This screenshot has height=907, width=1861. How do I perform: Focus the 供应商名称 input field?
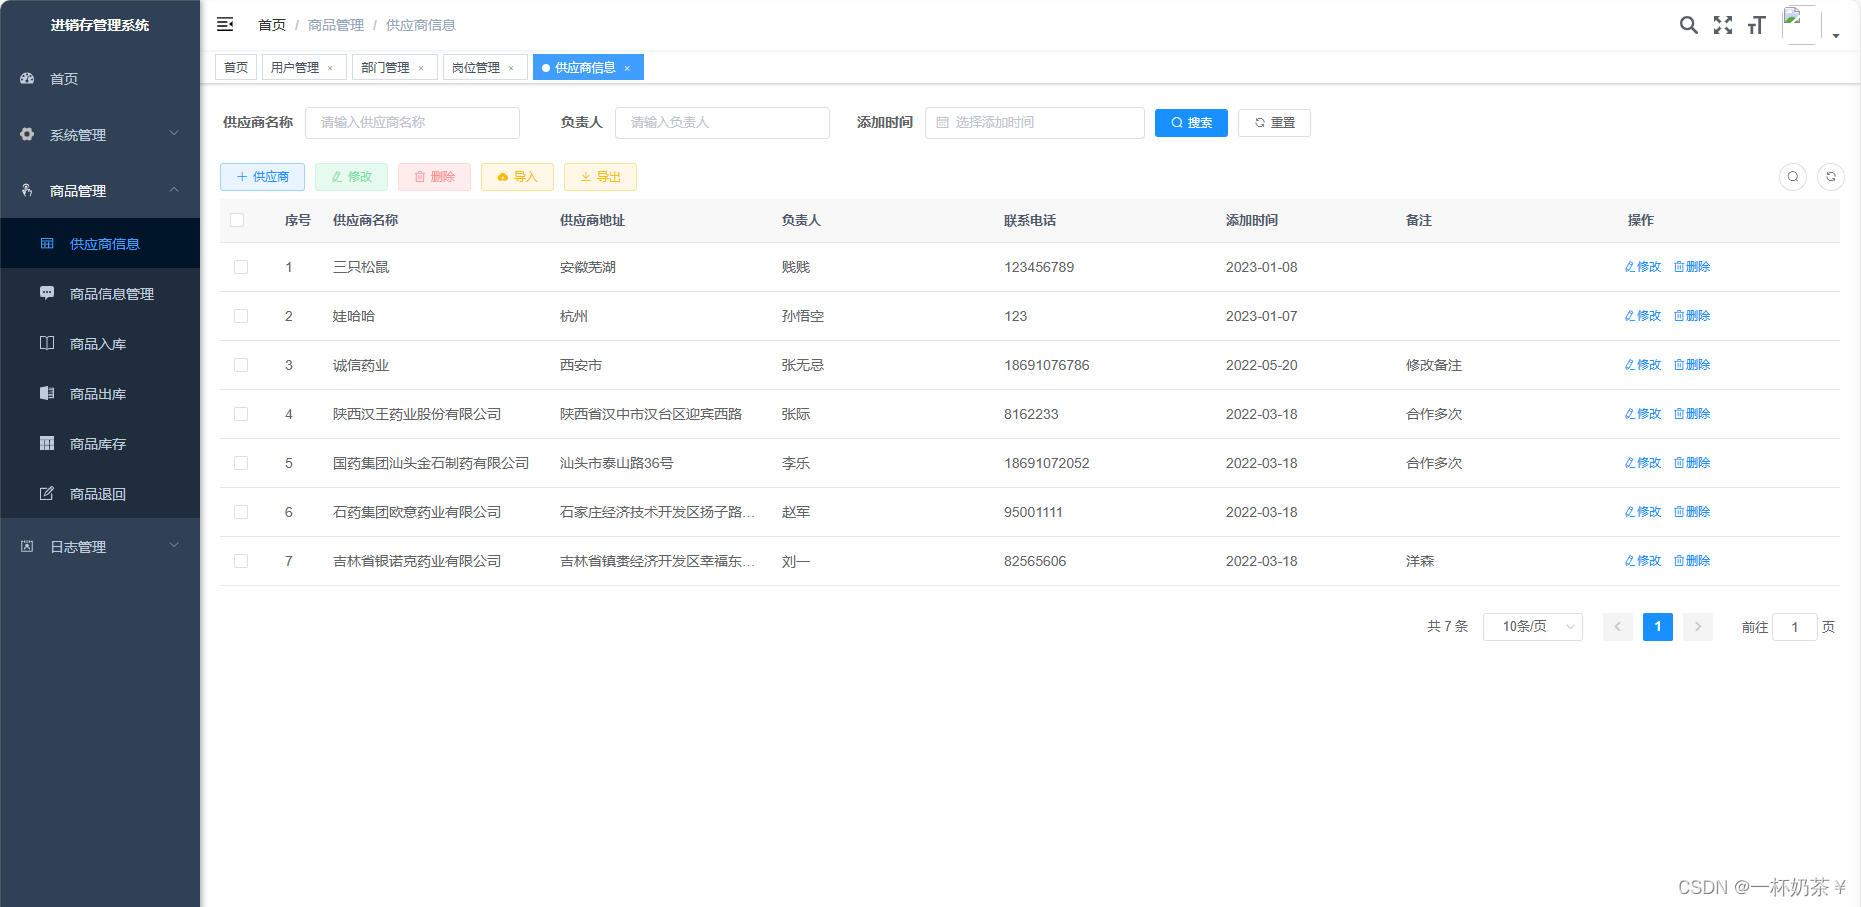click(412, 122)
